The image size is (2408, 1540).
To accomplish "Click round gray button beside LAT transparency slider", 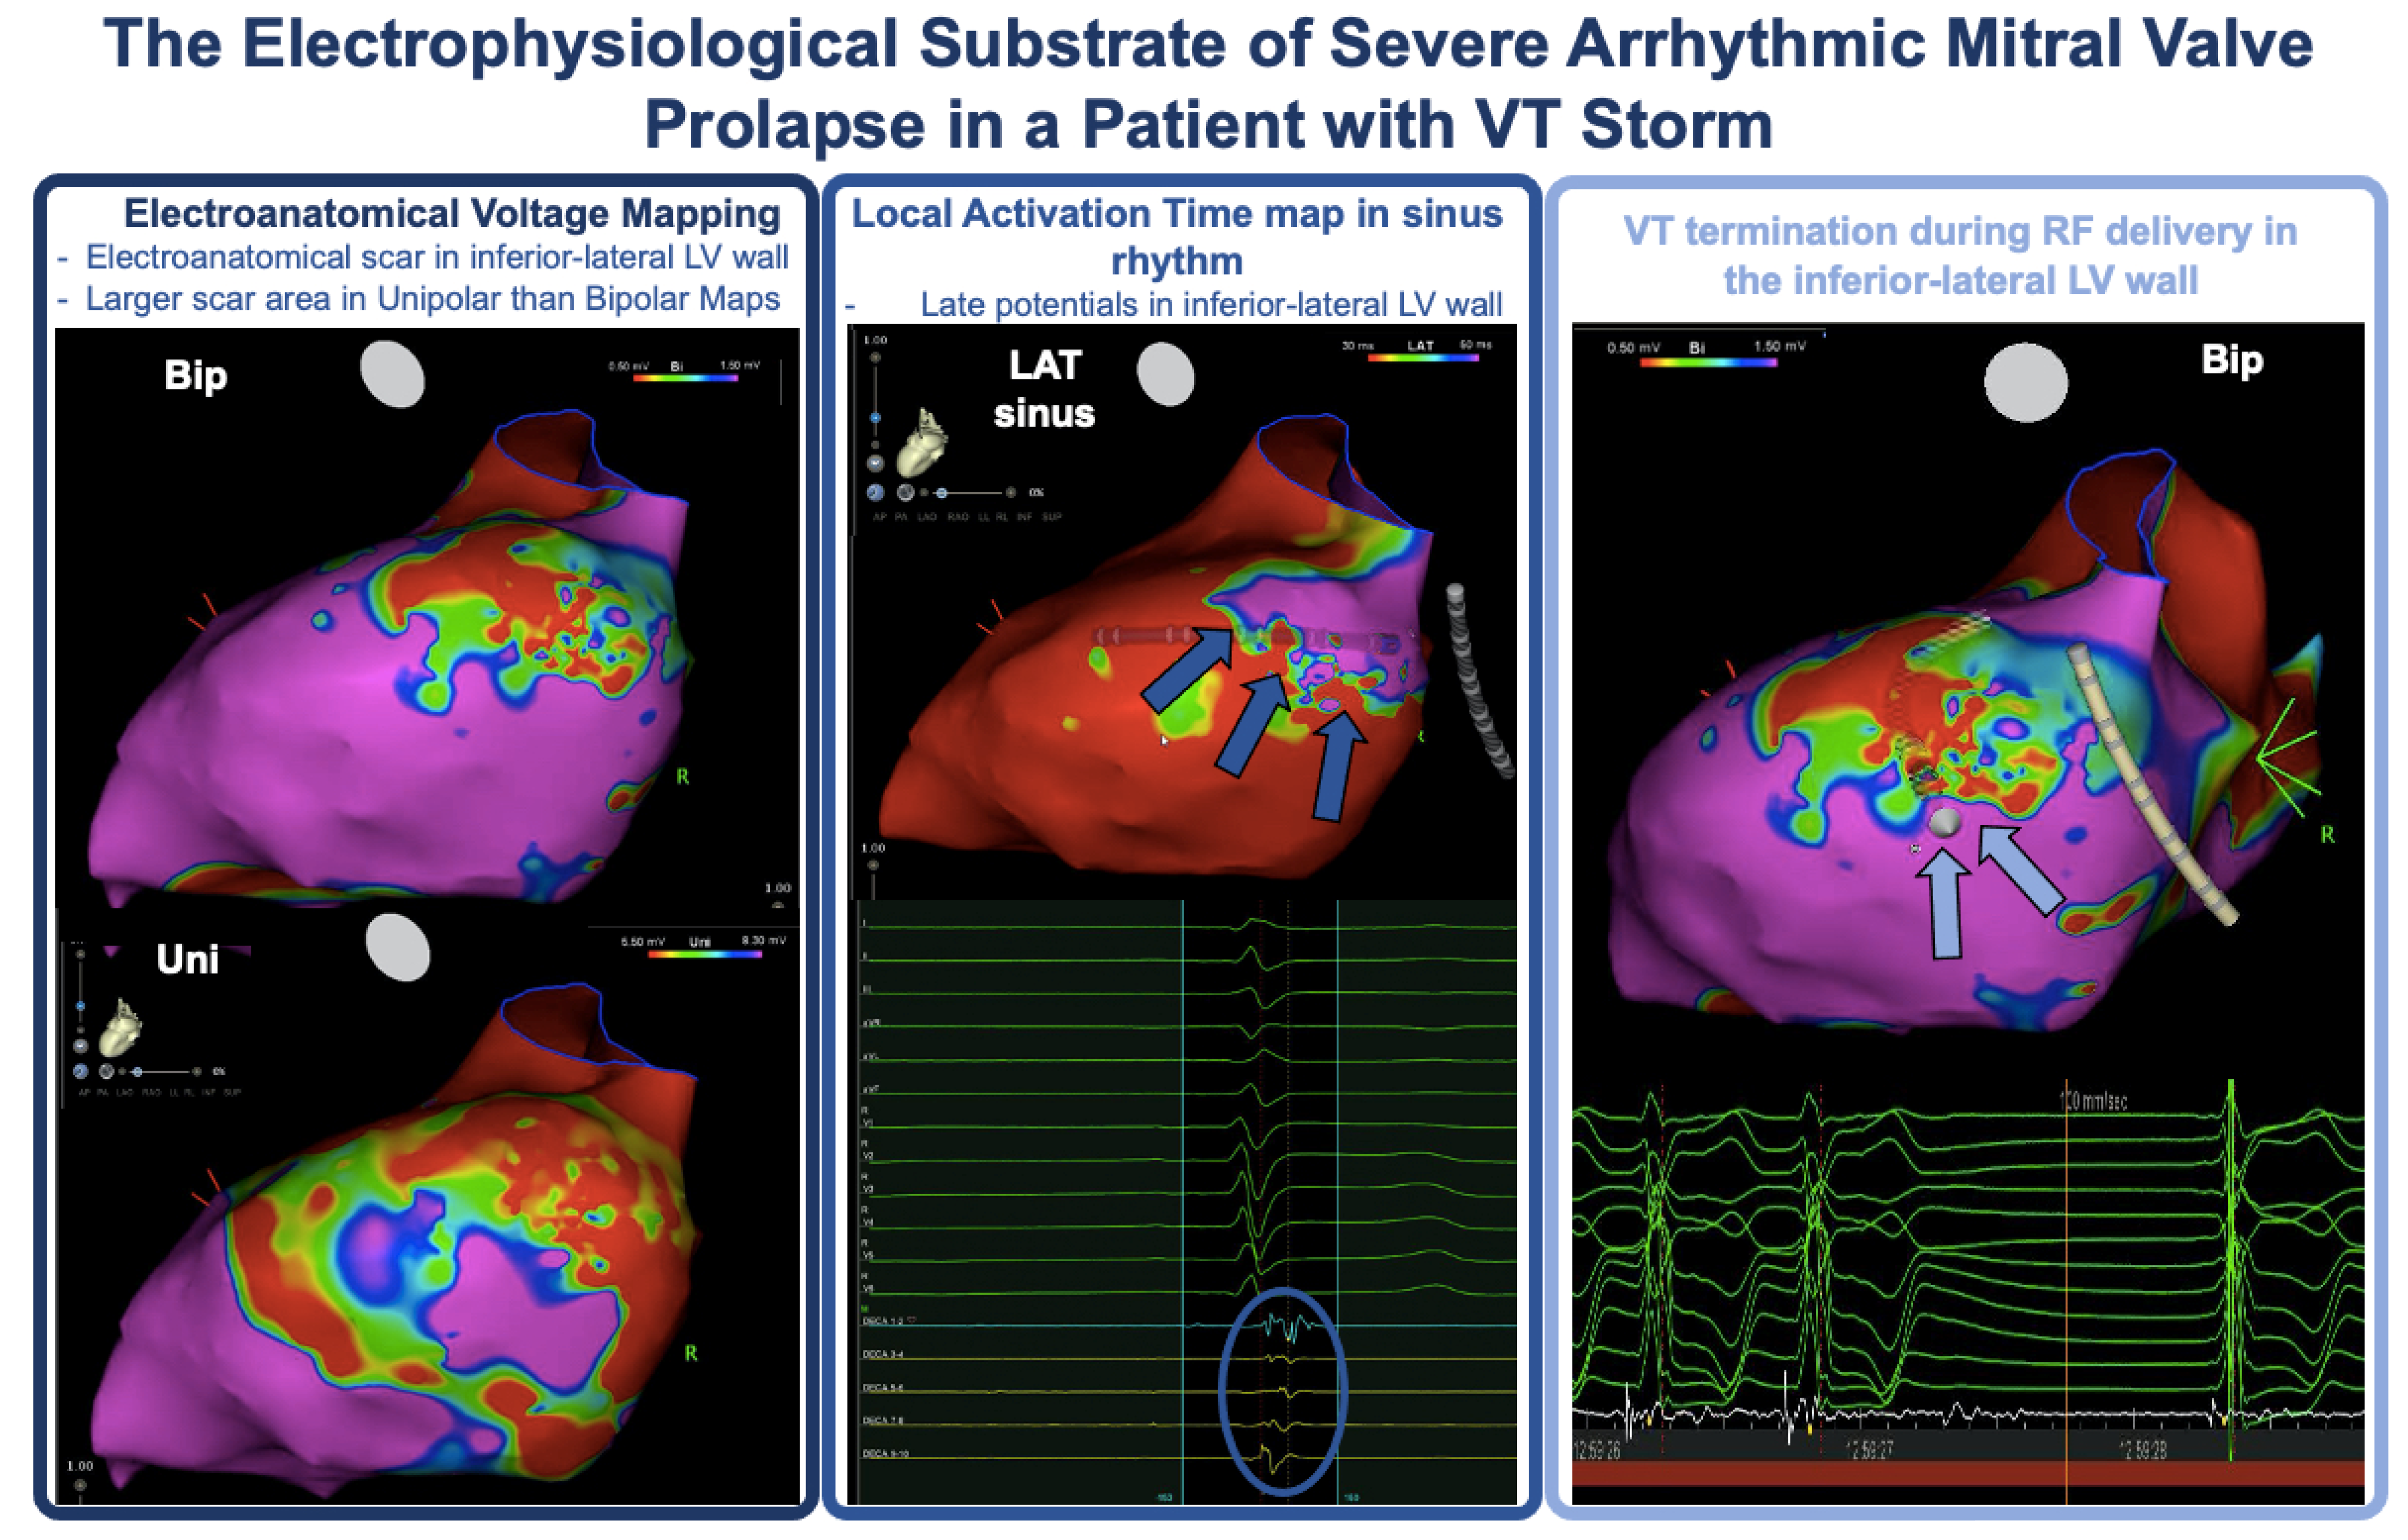I will tap(906, 493).
